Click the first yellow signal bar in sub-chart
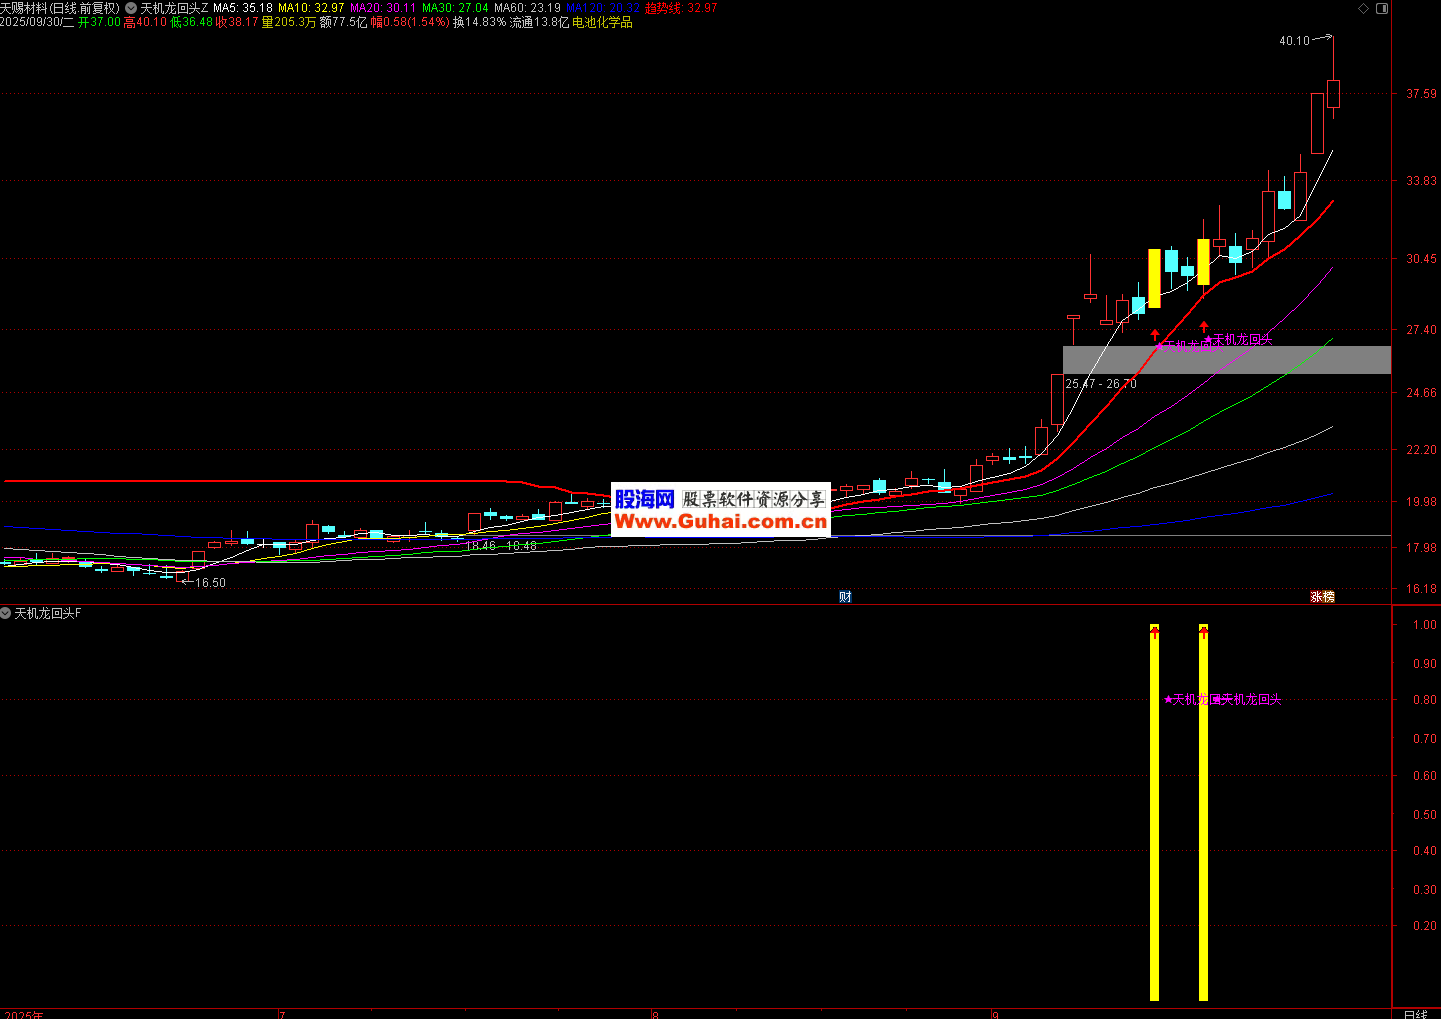Viewport: 1441px width, 1019px height. click(x=1154, y=820)
